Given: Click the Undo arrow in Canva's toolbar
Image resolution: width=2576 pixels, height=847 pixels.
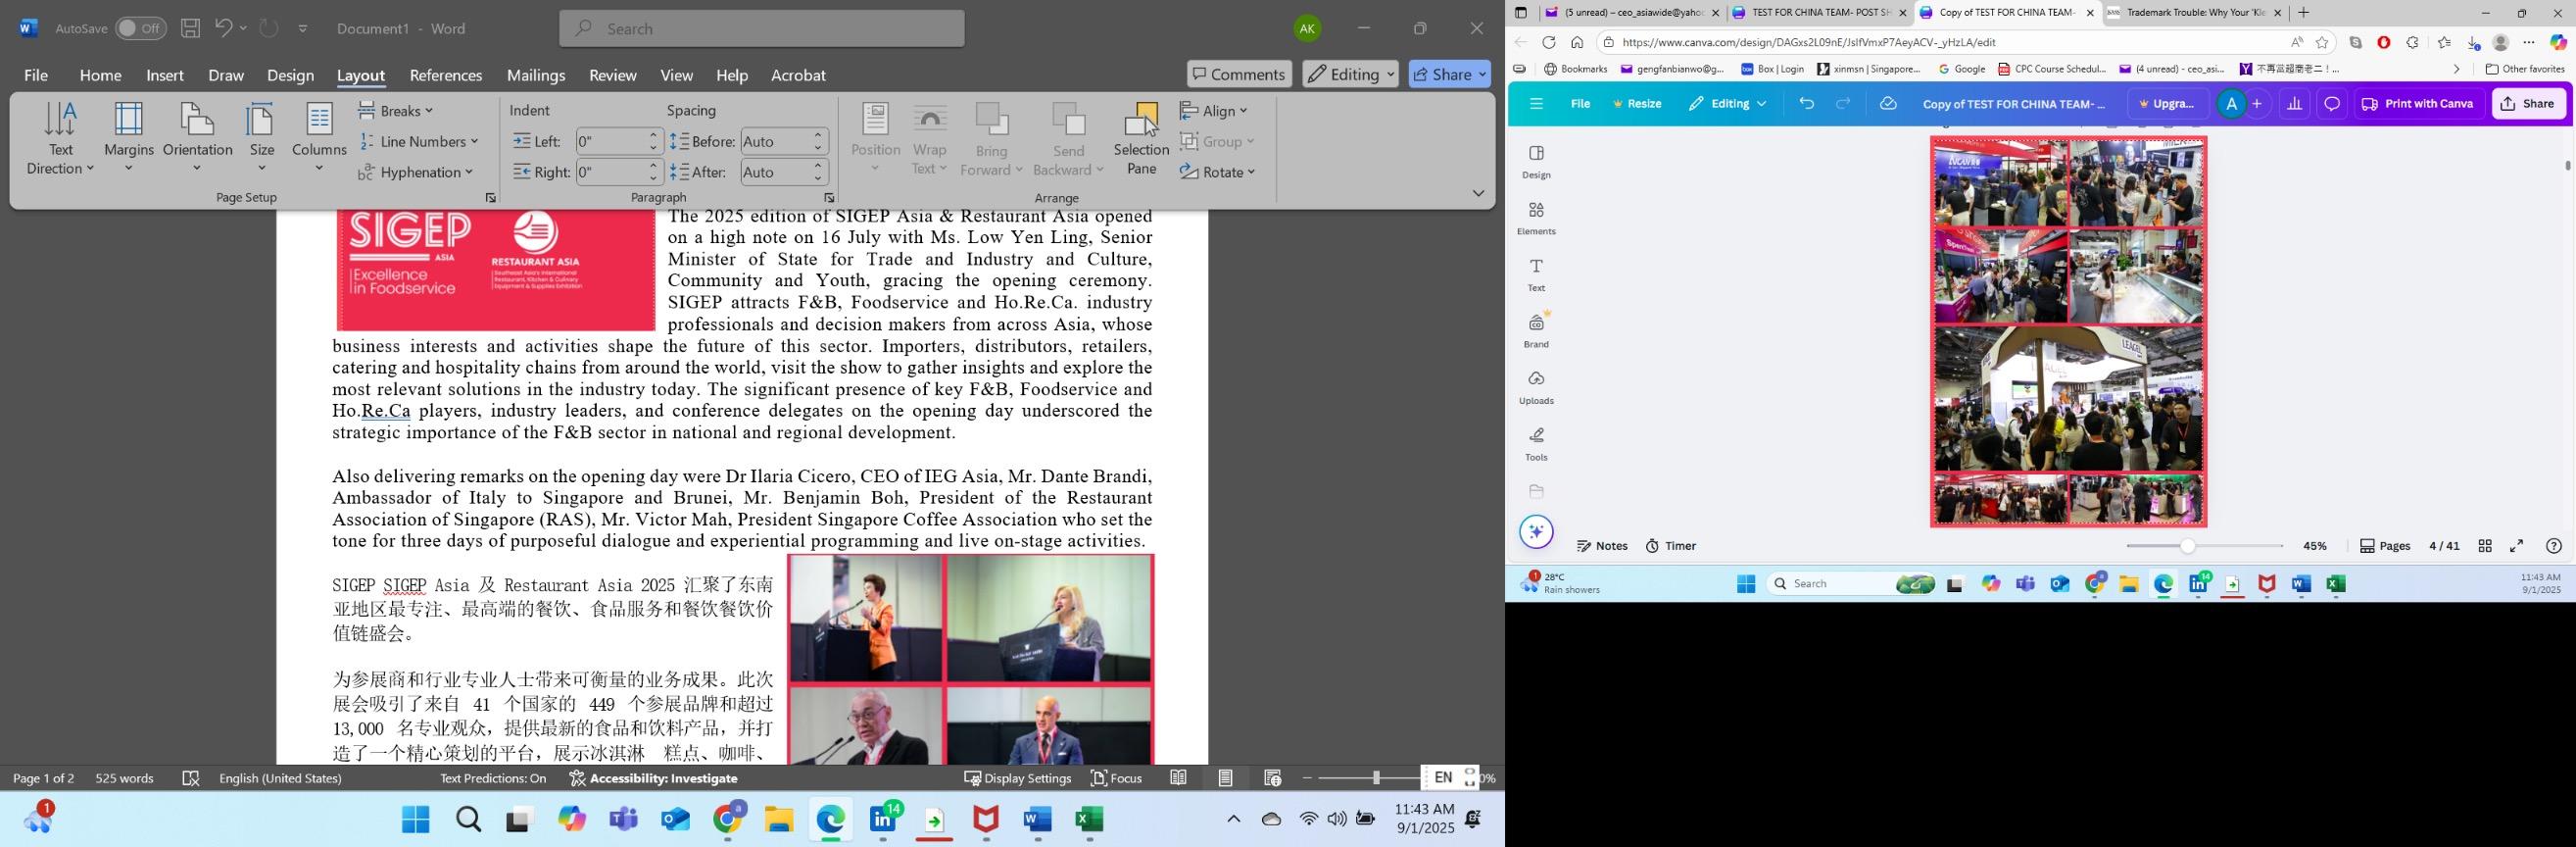Looking at the screenshot, I should coord(1806,104).
